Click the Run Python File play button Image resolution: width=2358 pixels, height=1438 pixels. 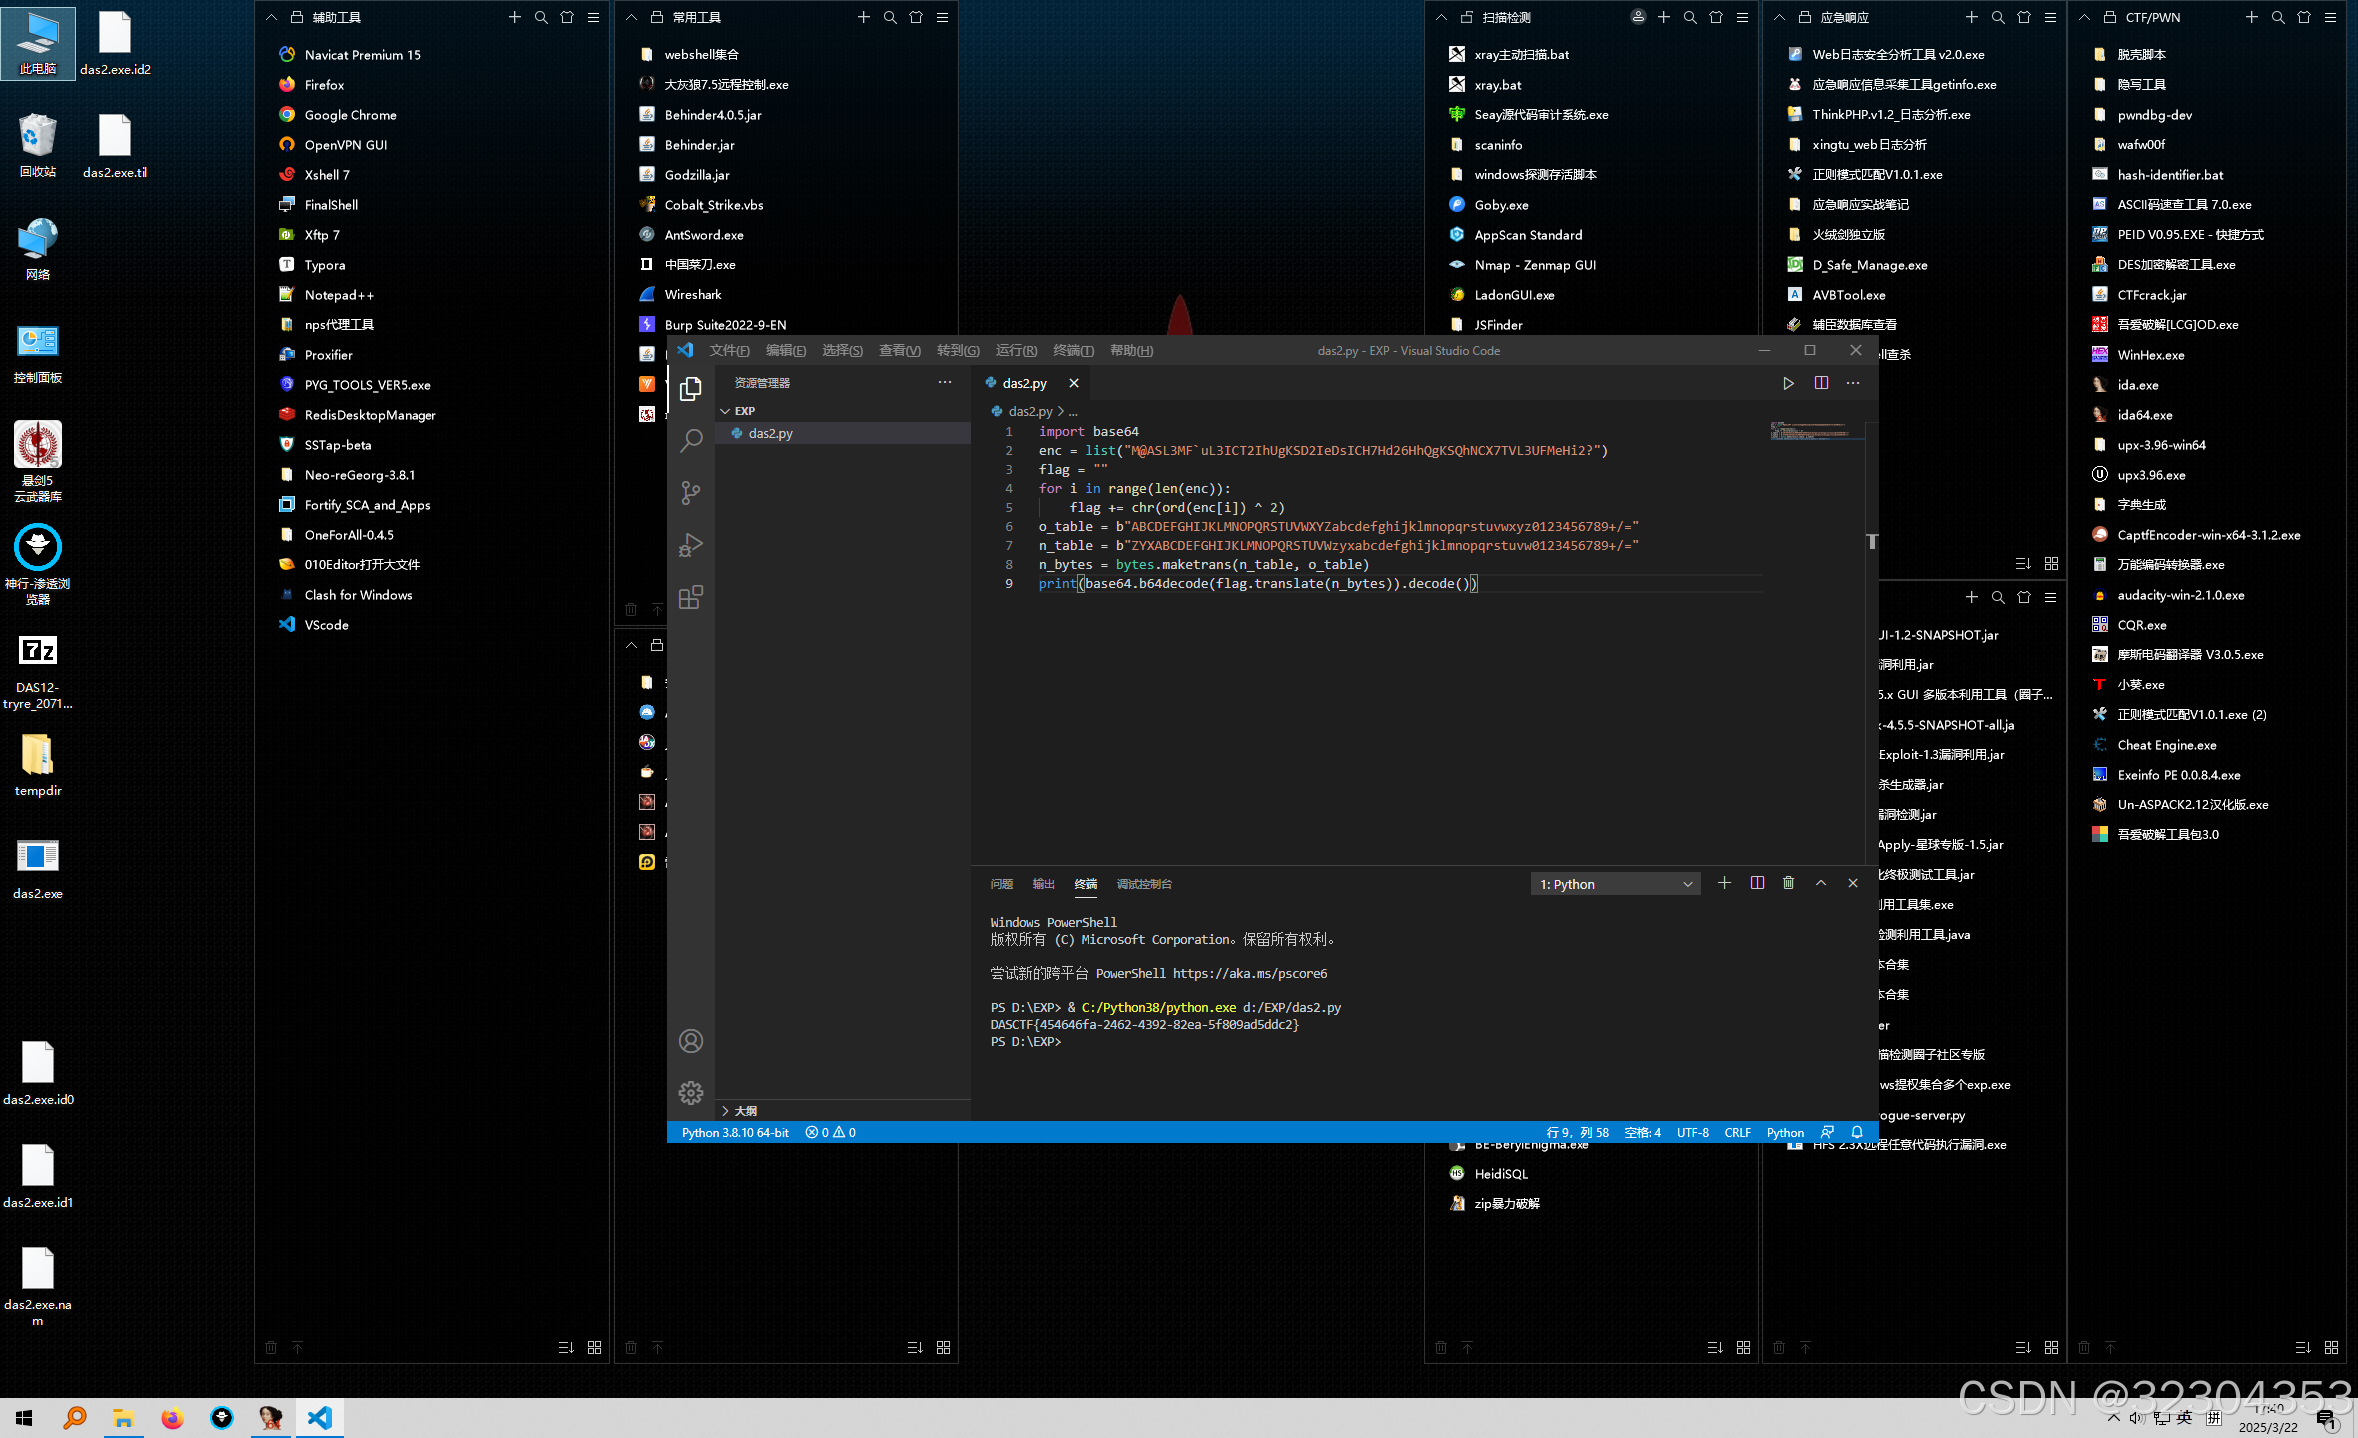click(x=1788, y=383)
